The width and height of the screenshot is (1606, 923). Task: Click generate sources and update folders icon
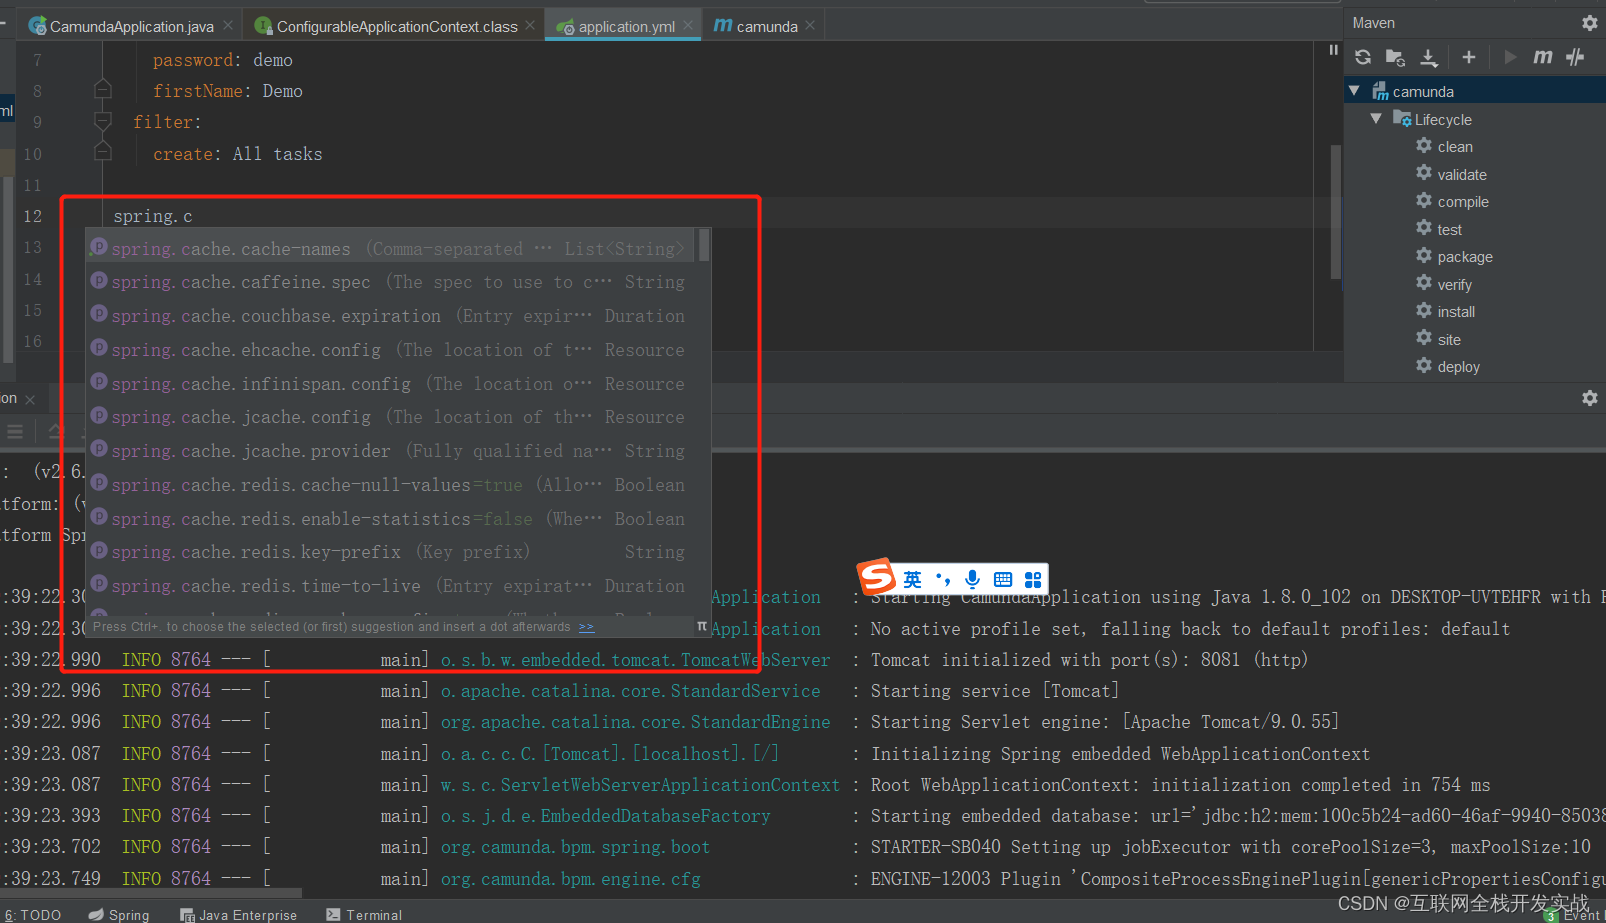pos(1395,57)
